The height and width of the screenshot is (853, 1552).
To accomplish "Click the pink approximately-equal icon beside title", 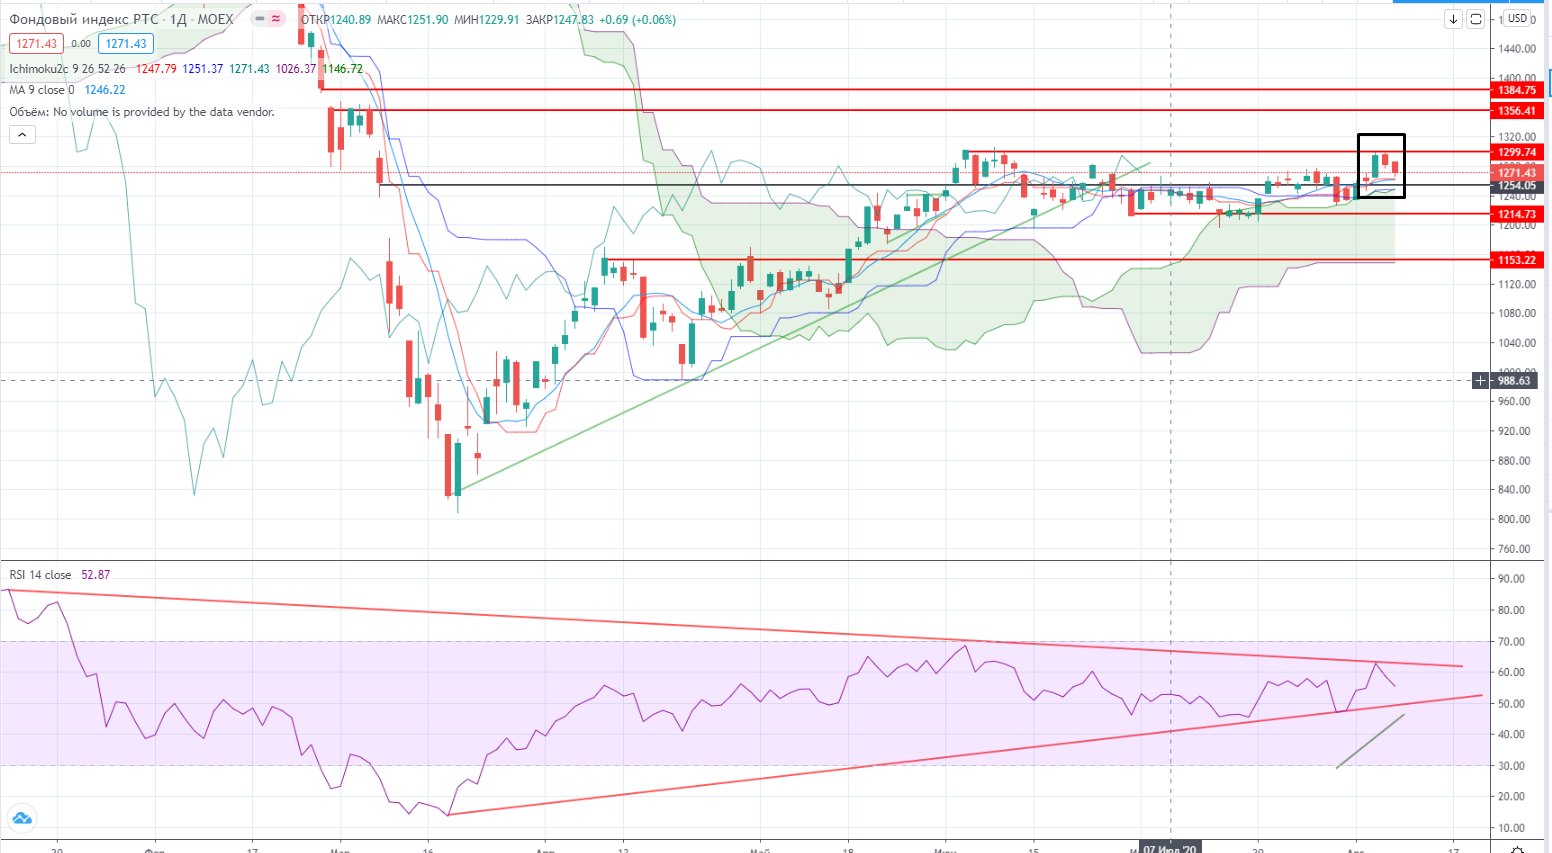I will pyautogui.click(x=276, y=19).
